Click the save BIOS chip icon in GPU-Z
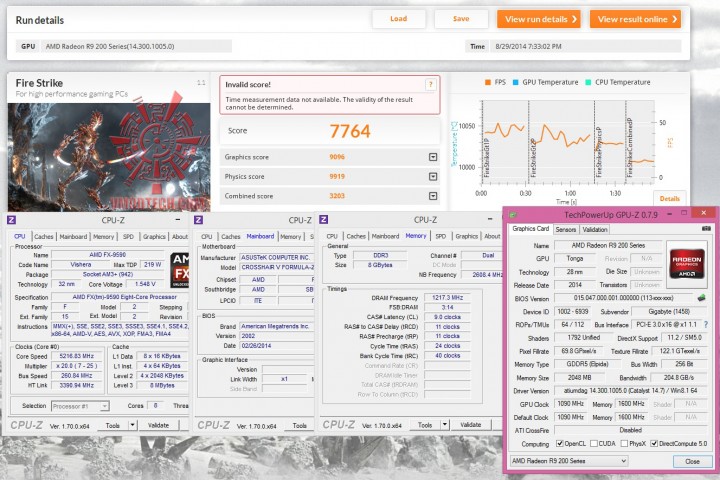Image resolution: width=720 pixels, height=480 pixels. [701, 298]
